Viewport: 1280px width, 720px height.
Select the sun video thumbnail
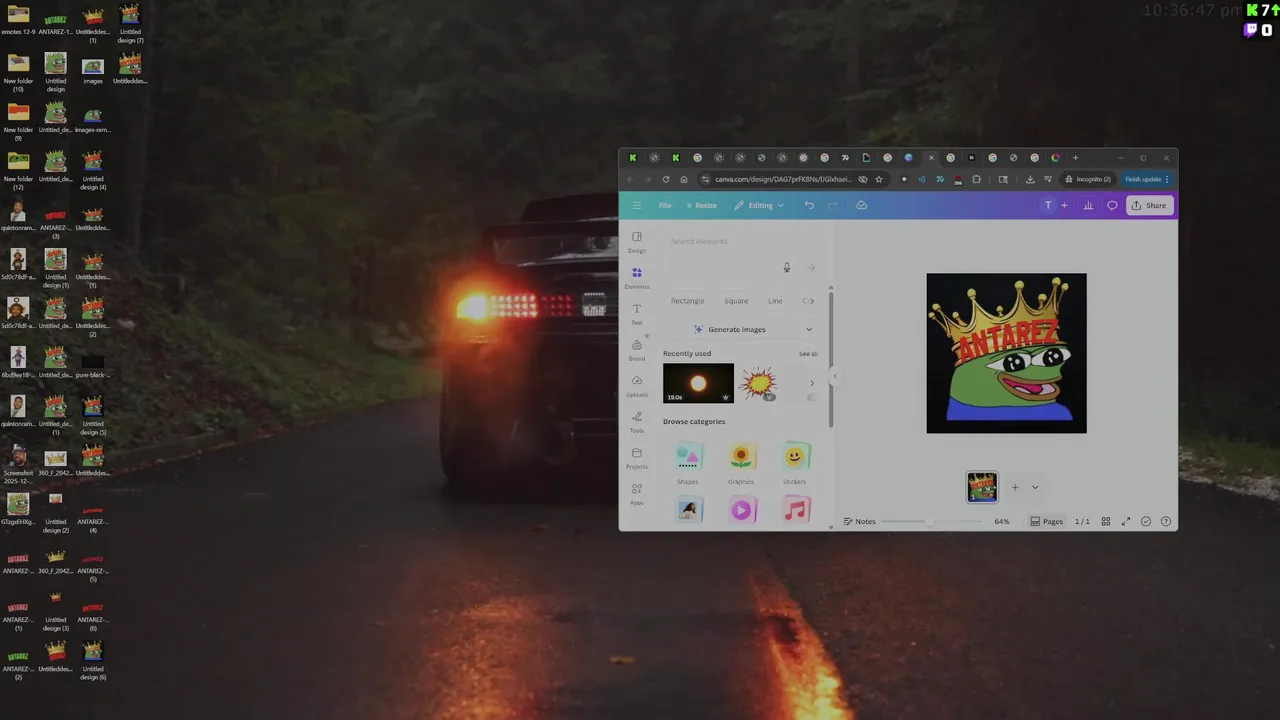(x=698, y=383)
